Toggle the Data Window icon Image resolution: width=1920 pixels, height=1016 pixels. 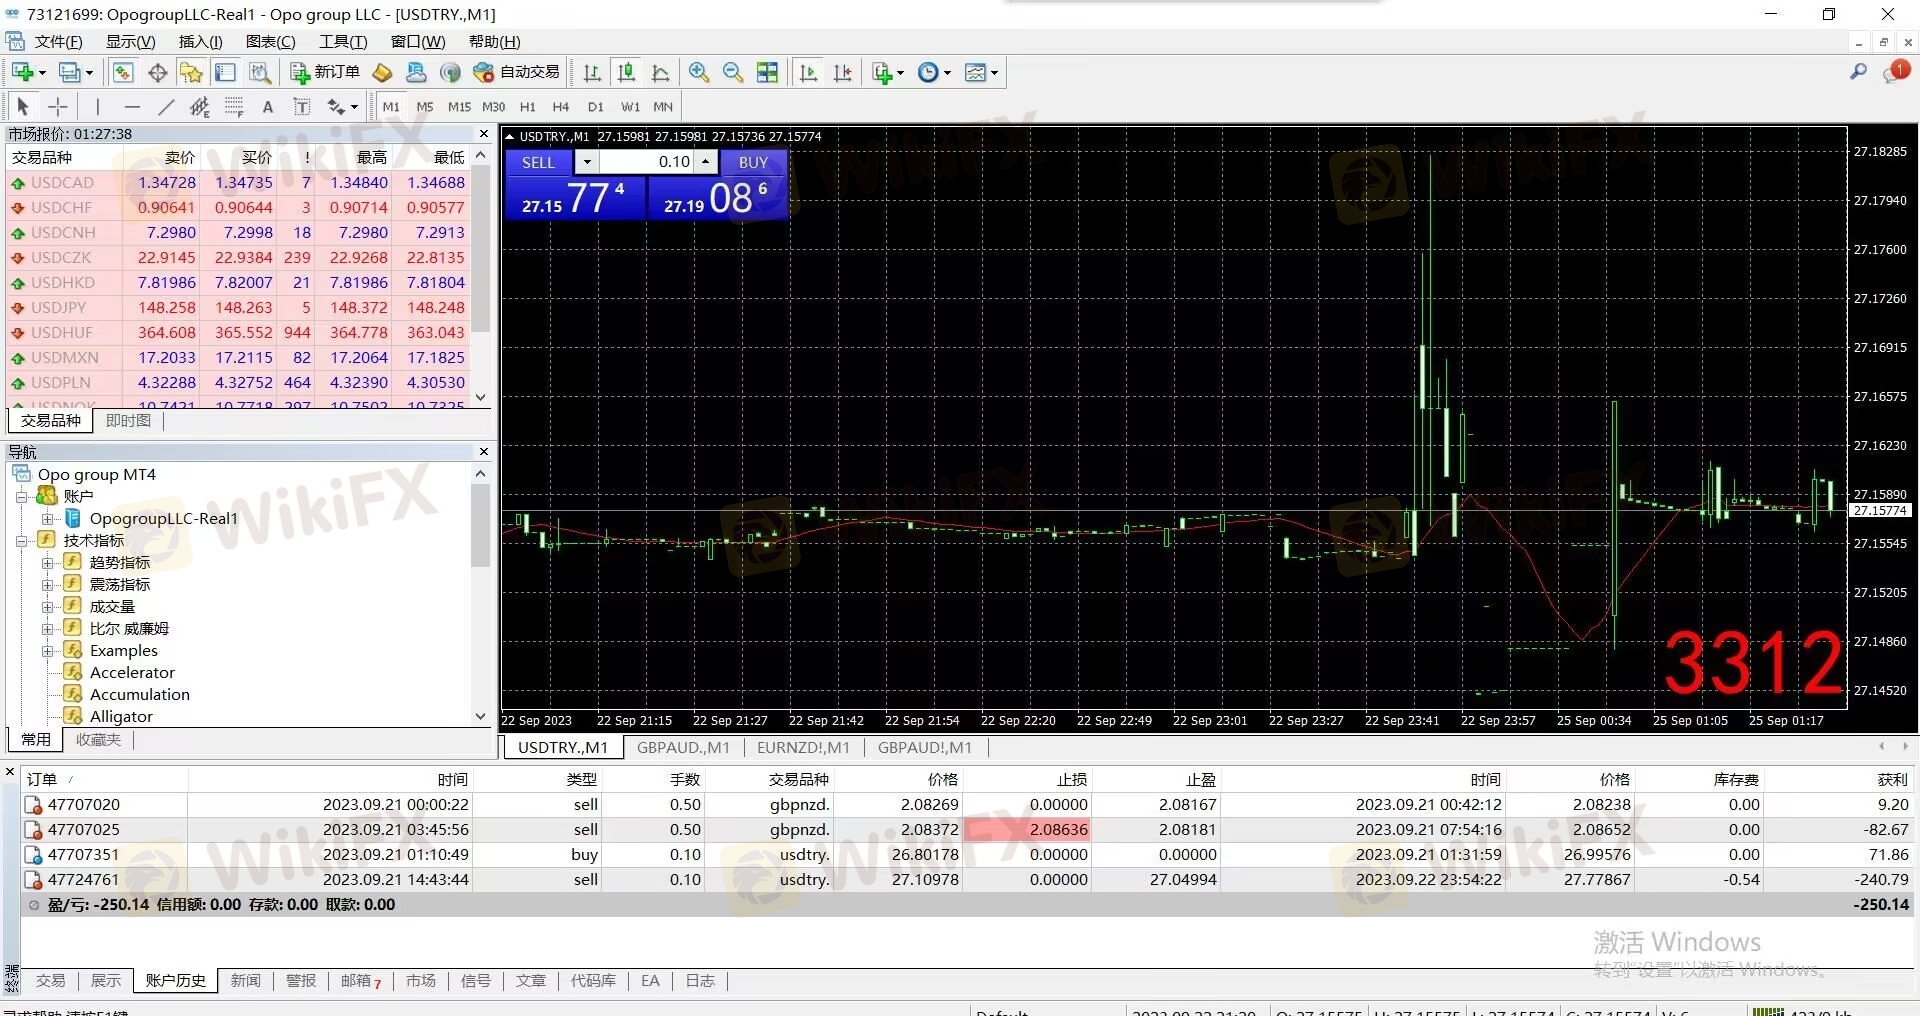pyautogui.click(x=157, y=72)
